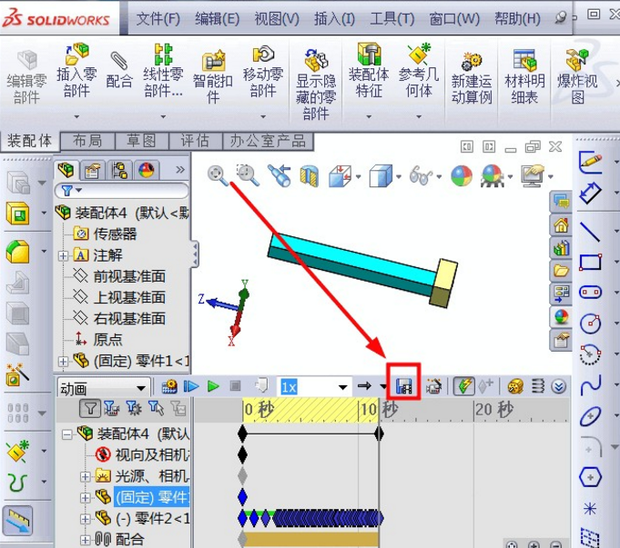Expand 配合 node in motion tree
Viewport: 620px width, 548px height.
pos(85,540)
